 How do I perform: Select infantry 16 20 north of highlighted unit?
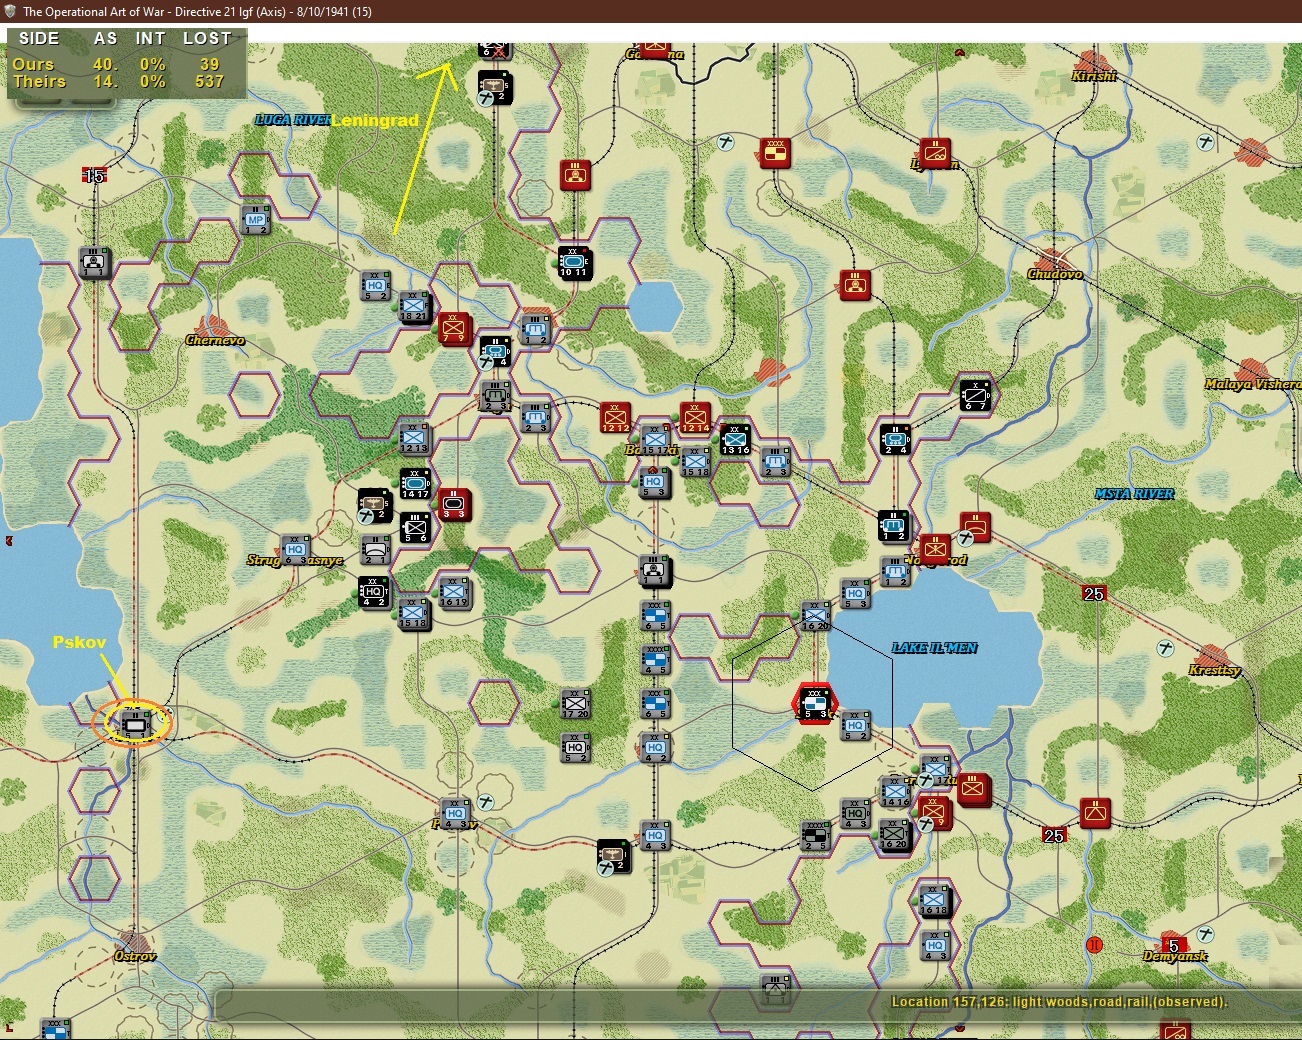[x=815, y=615]
